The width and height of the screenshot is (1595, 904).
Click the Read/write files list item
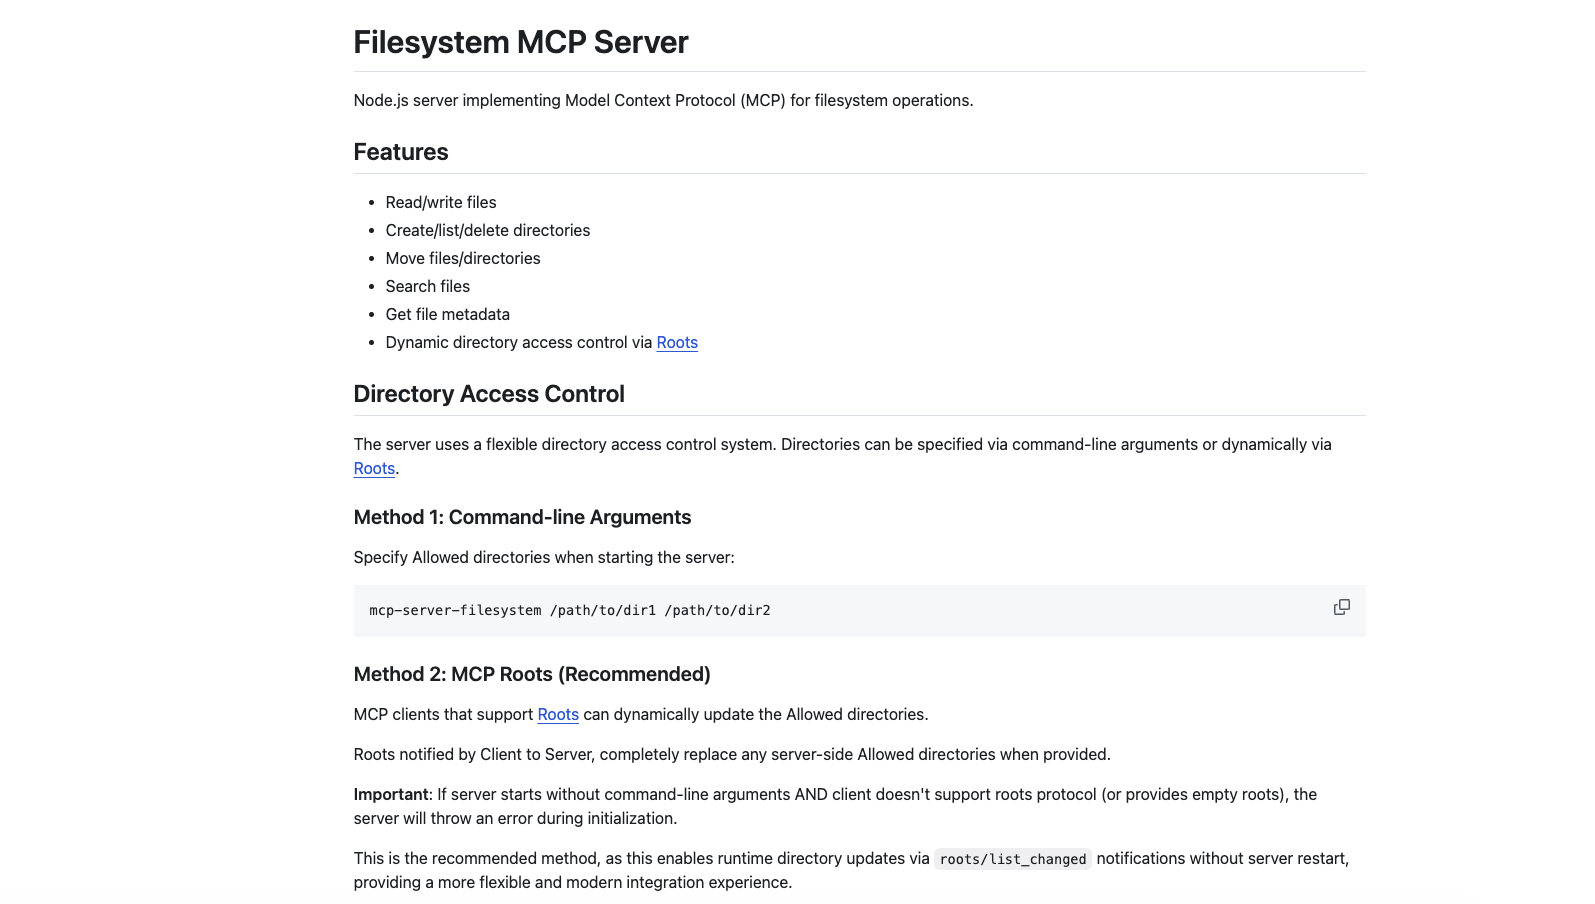(441, 202)
